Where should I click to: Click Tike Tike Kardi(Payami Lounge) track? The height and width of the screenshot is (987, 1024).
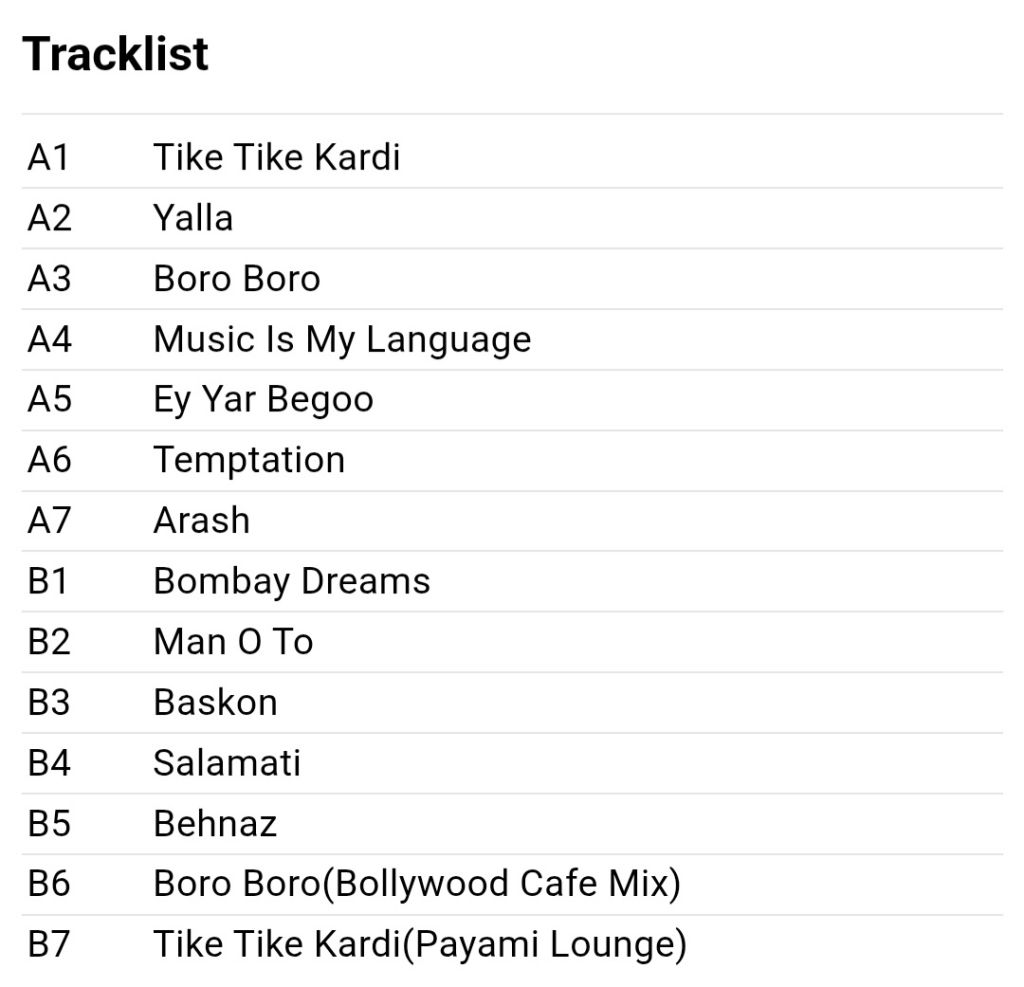(420, 945)
